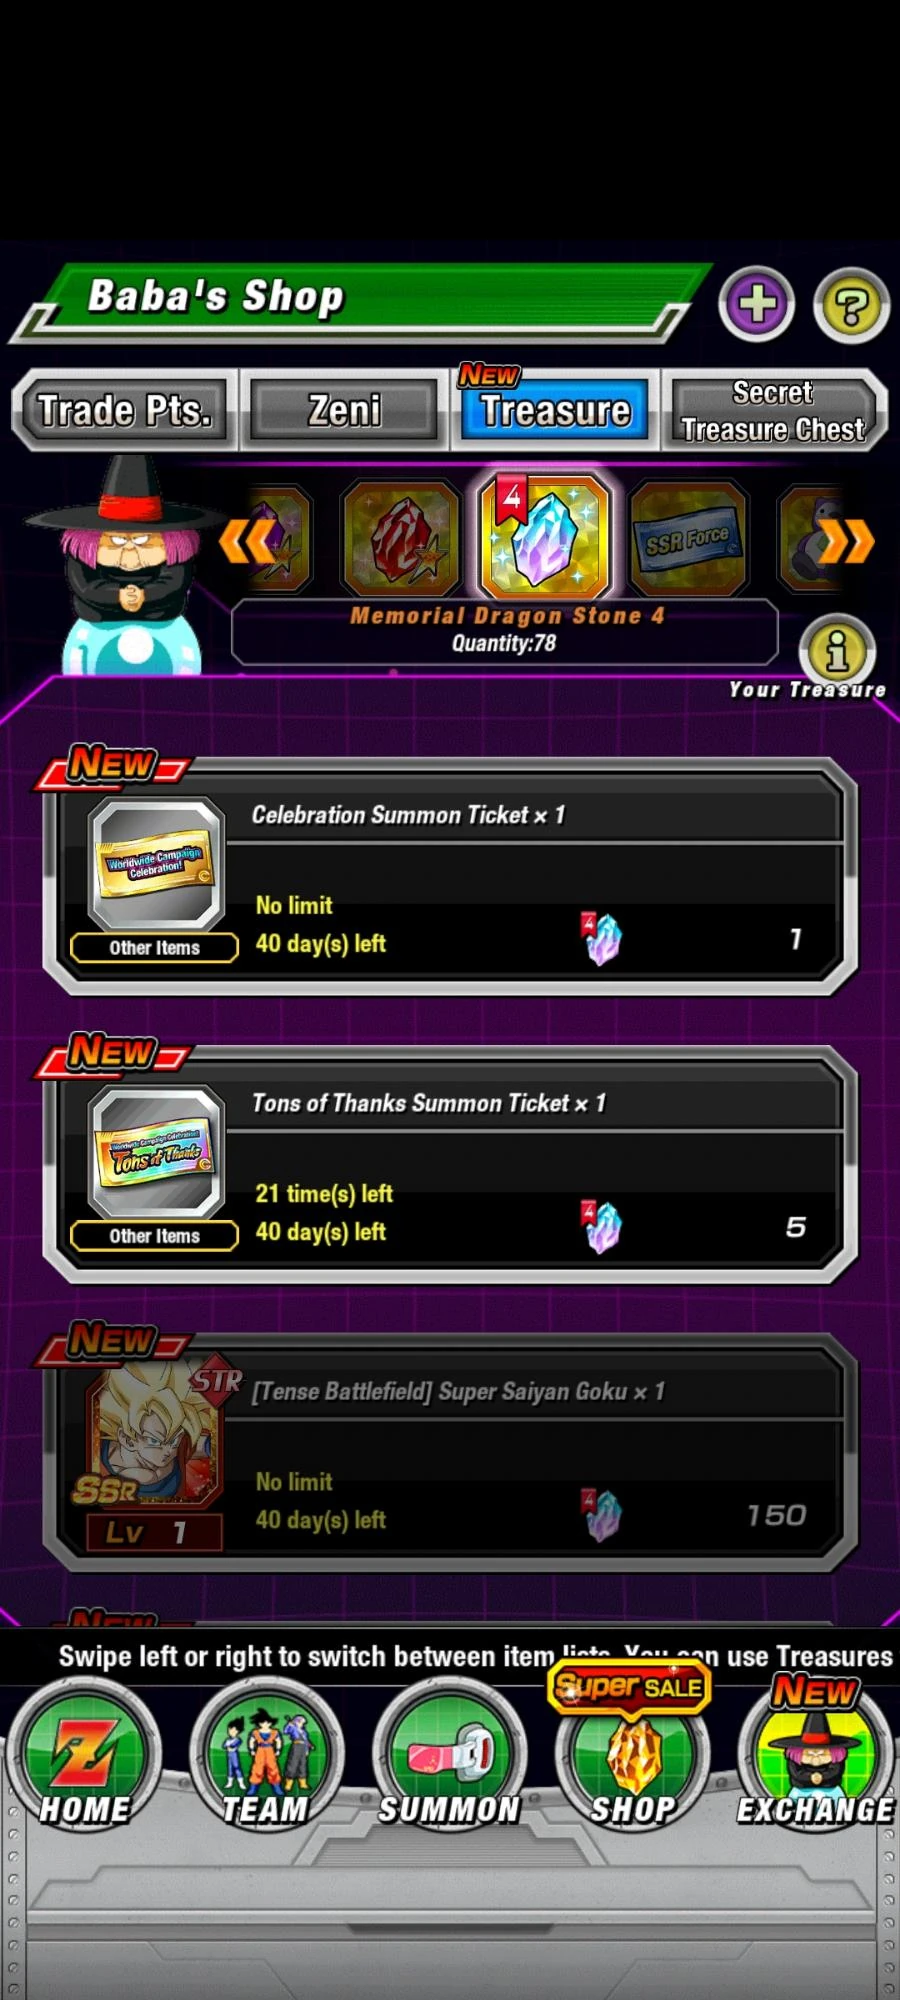Show next treasures with right arrows

pos(846,541)
